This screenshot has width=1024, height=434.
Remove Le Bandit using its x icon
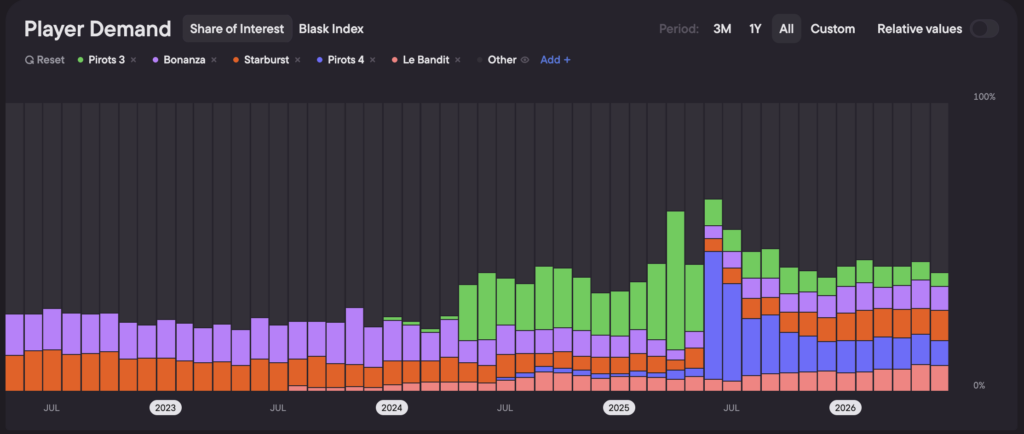(458, 60)
